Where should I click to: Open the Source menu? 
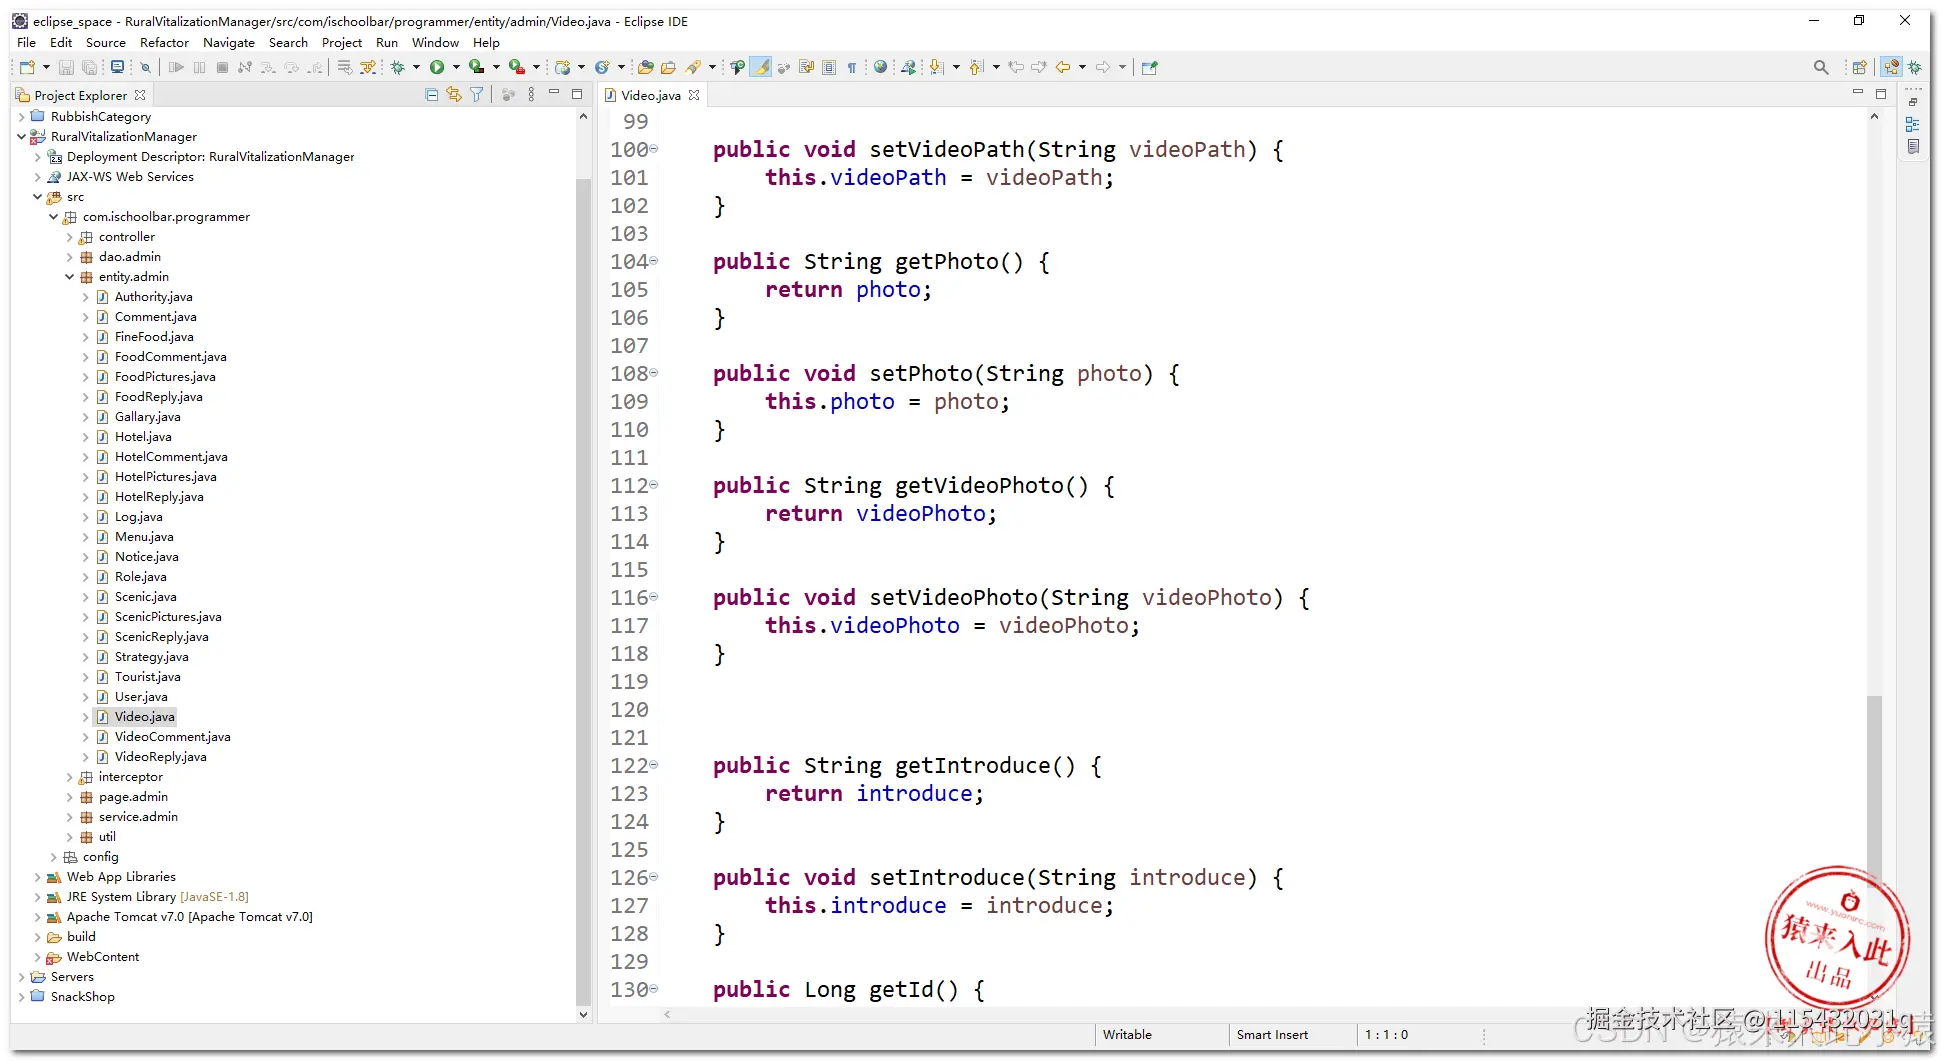106,42
